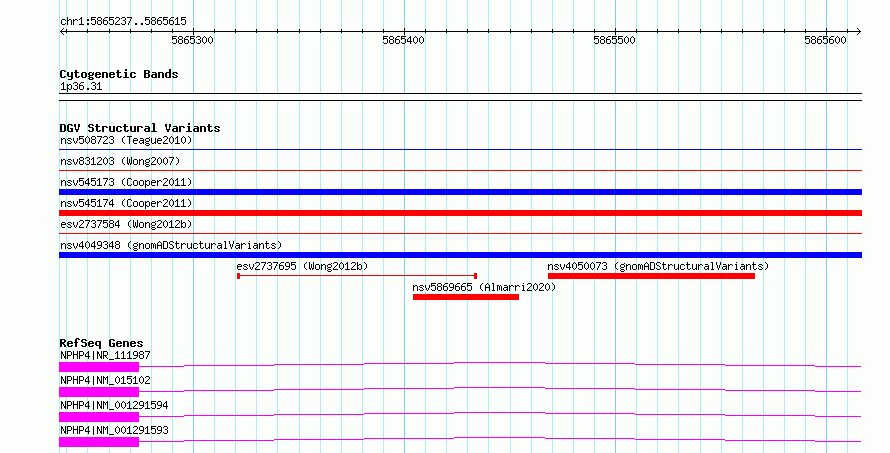The width and height of the screenshot is (890, 453).
Task: Click the magenta exon block of NM_015102
Action: pyautogui.click(x=99, y=392)
